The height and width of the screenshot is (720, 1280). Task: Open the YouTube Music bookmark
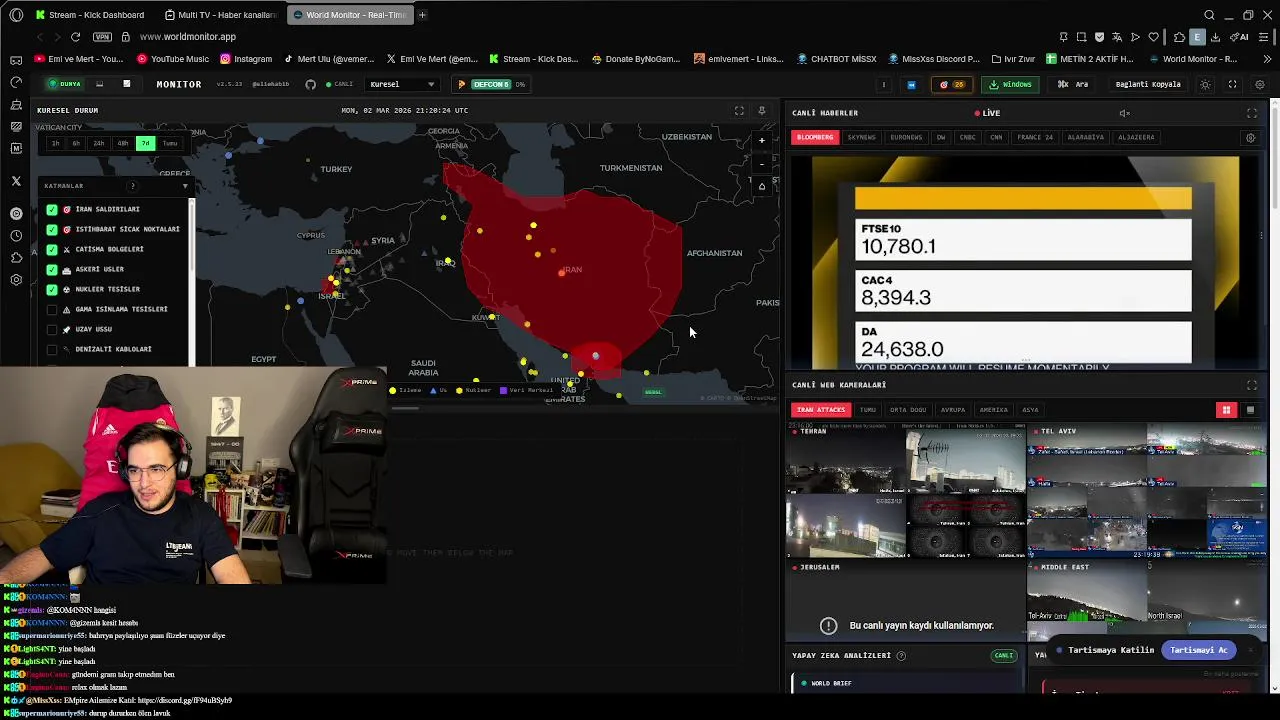173,59
